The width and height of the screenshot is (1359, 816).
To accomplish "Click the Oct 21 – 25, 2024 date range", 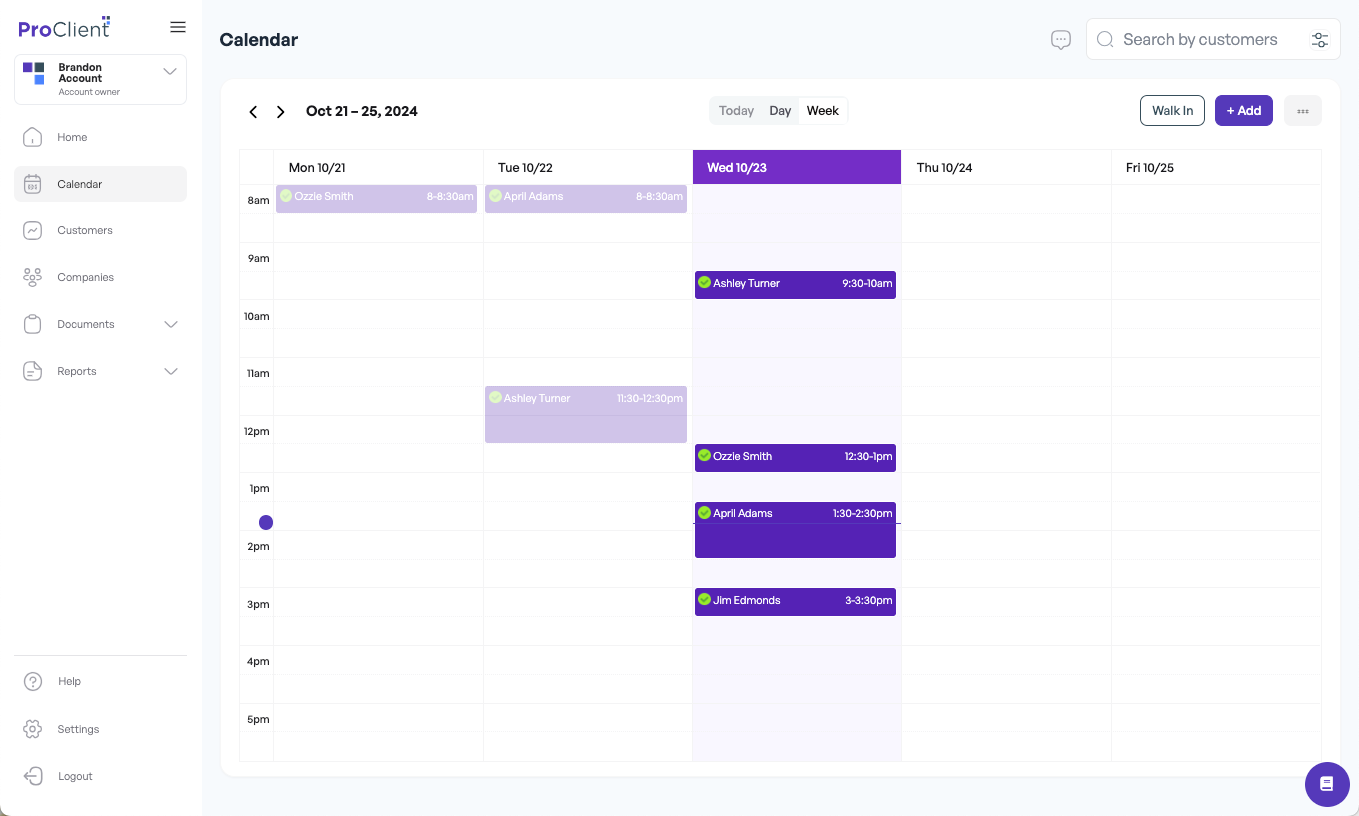I will click(x=362, y=111).
